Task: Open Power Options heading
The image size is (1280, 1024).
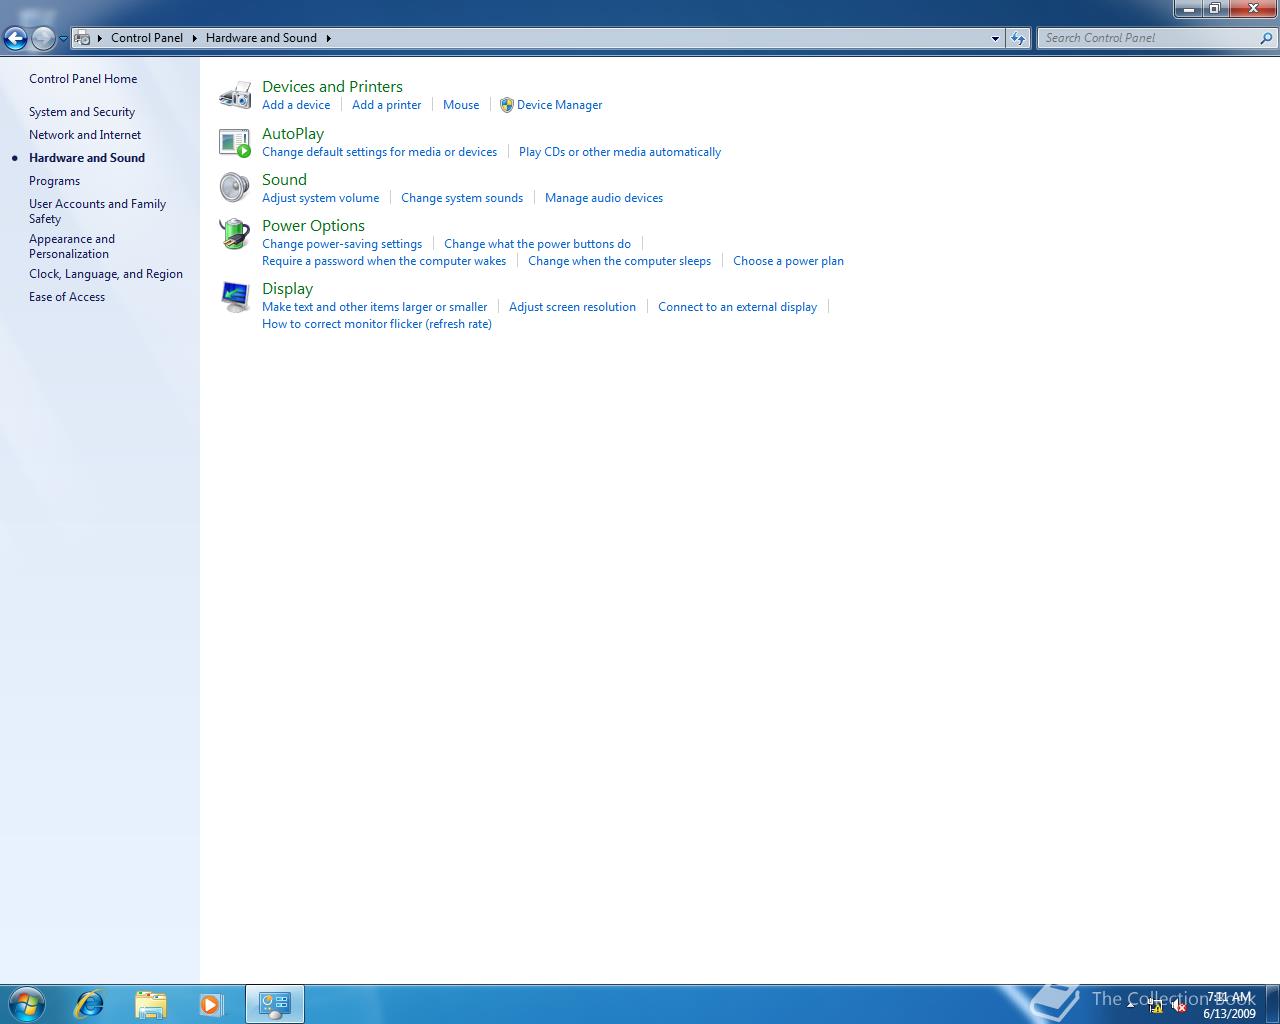Action: (x=313, y=226)
